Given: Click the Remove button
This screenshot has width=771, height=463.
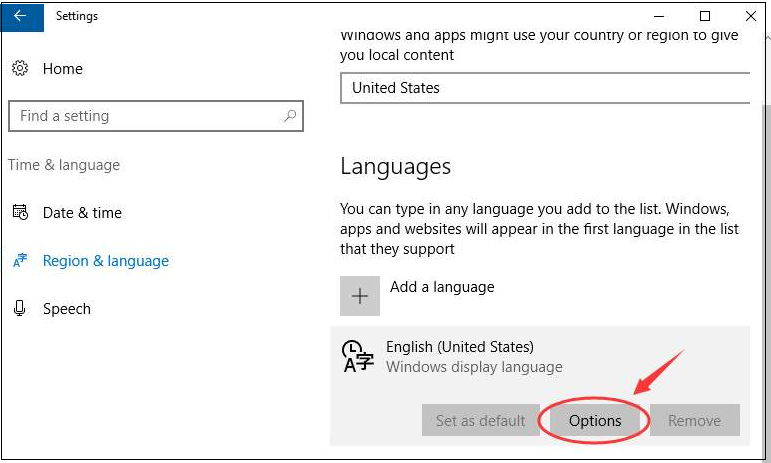Looking at the screenshot, I should [x=694, y=420].
